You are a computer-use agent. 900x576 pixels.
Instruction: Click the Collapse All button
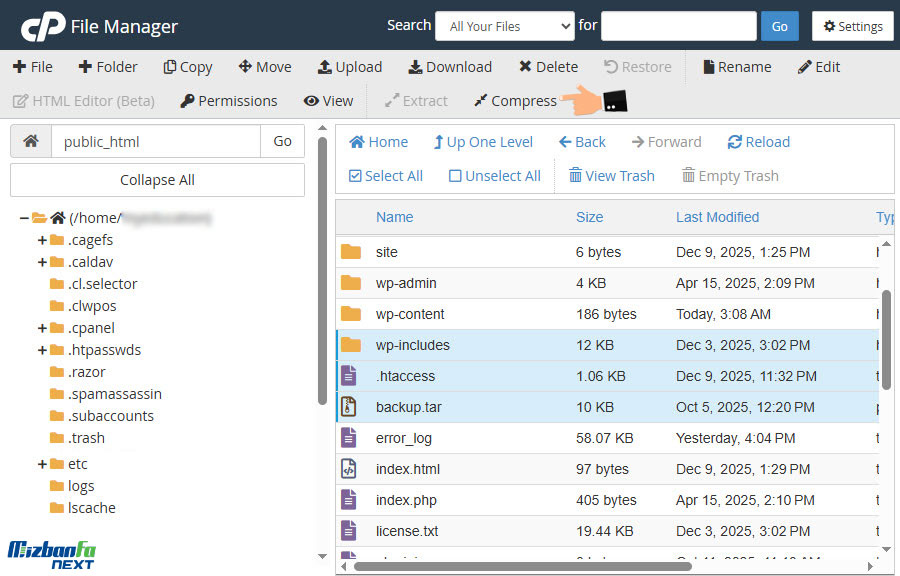pyautogui.click(x=157, y=180)
